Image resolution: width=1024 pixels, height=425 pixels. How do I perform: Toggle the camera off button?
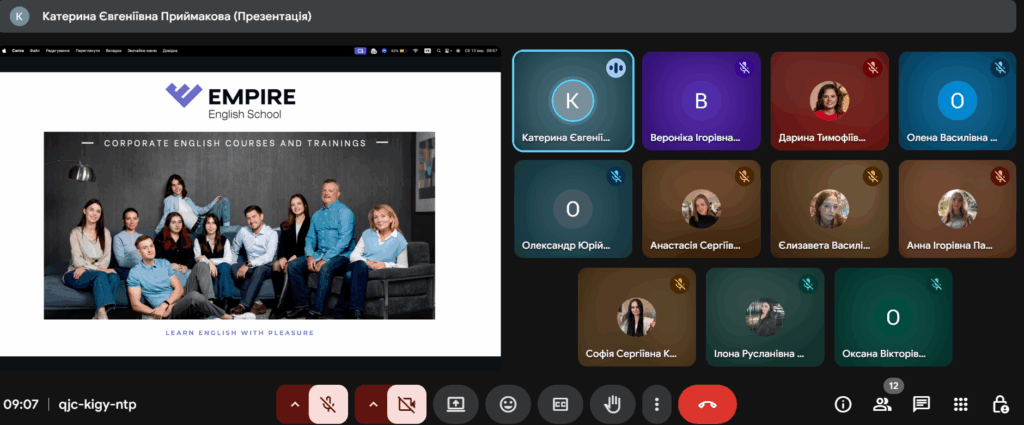point(406,404)
